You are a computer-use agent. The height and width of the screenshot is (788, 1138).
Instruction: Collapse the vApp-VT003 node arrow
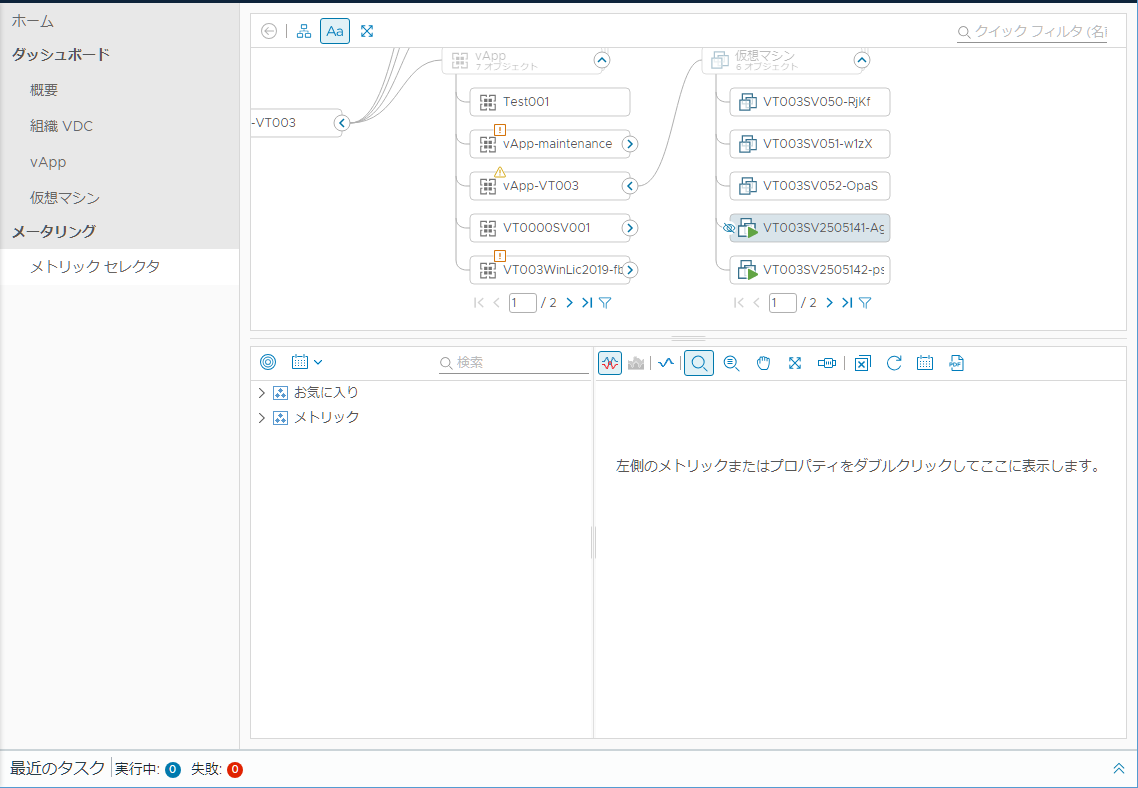[630, 186]
